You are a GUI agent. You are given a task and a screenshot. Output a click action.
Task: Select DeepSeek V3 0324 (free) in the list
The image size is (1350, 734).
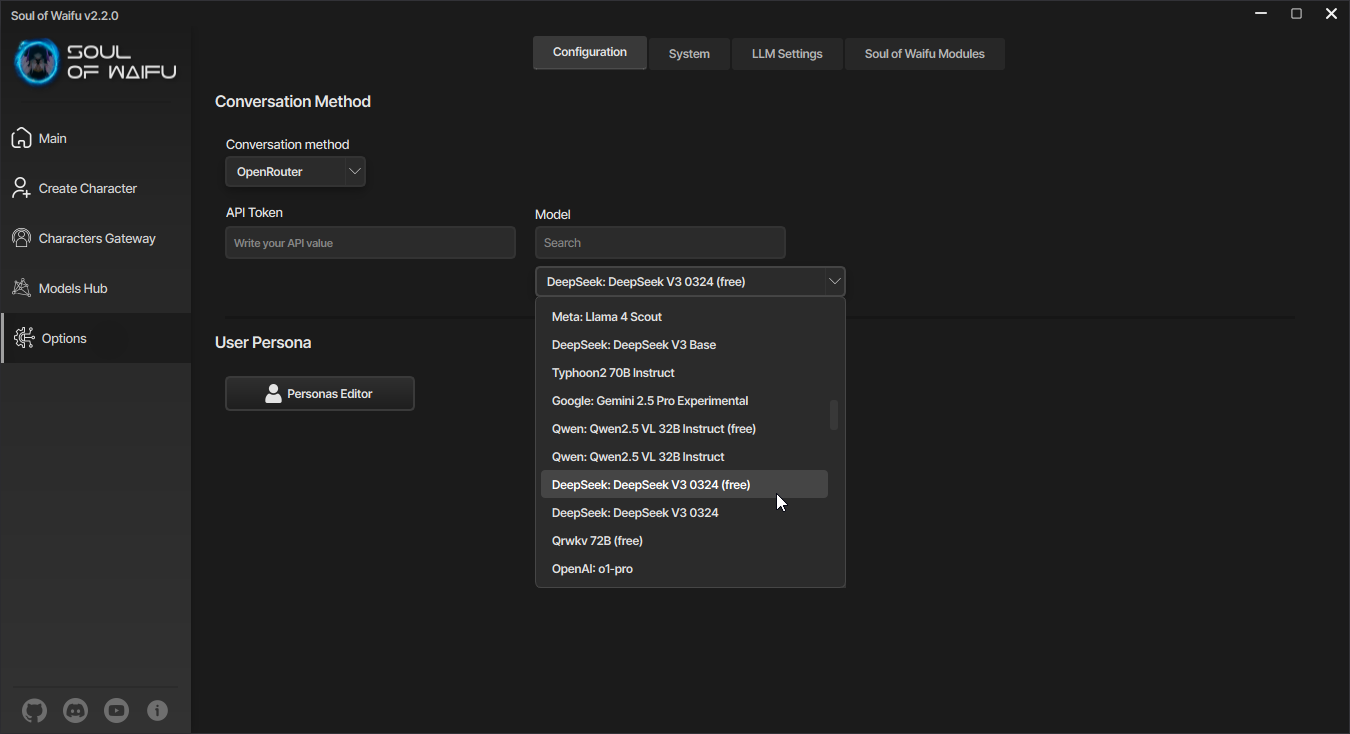coord(684,485)
